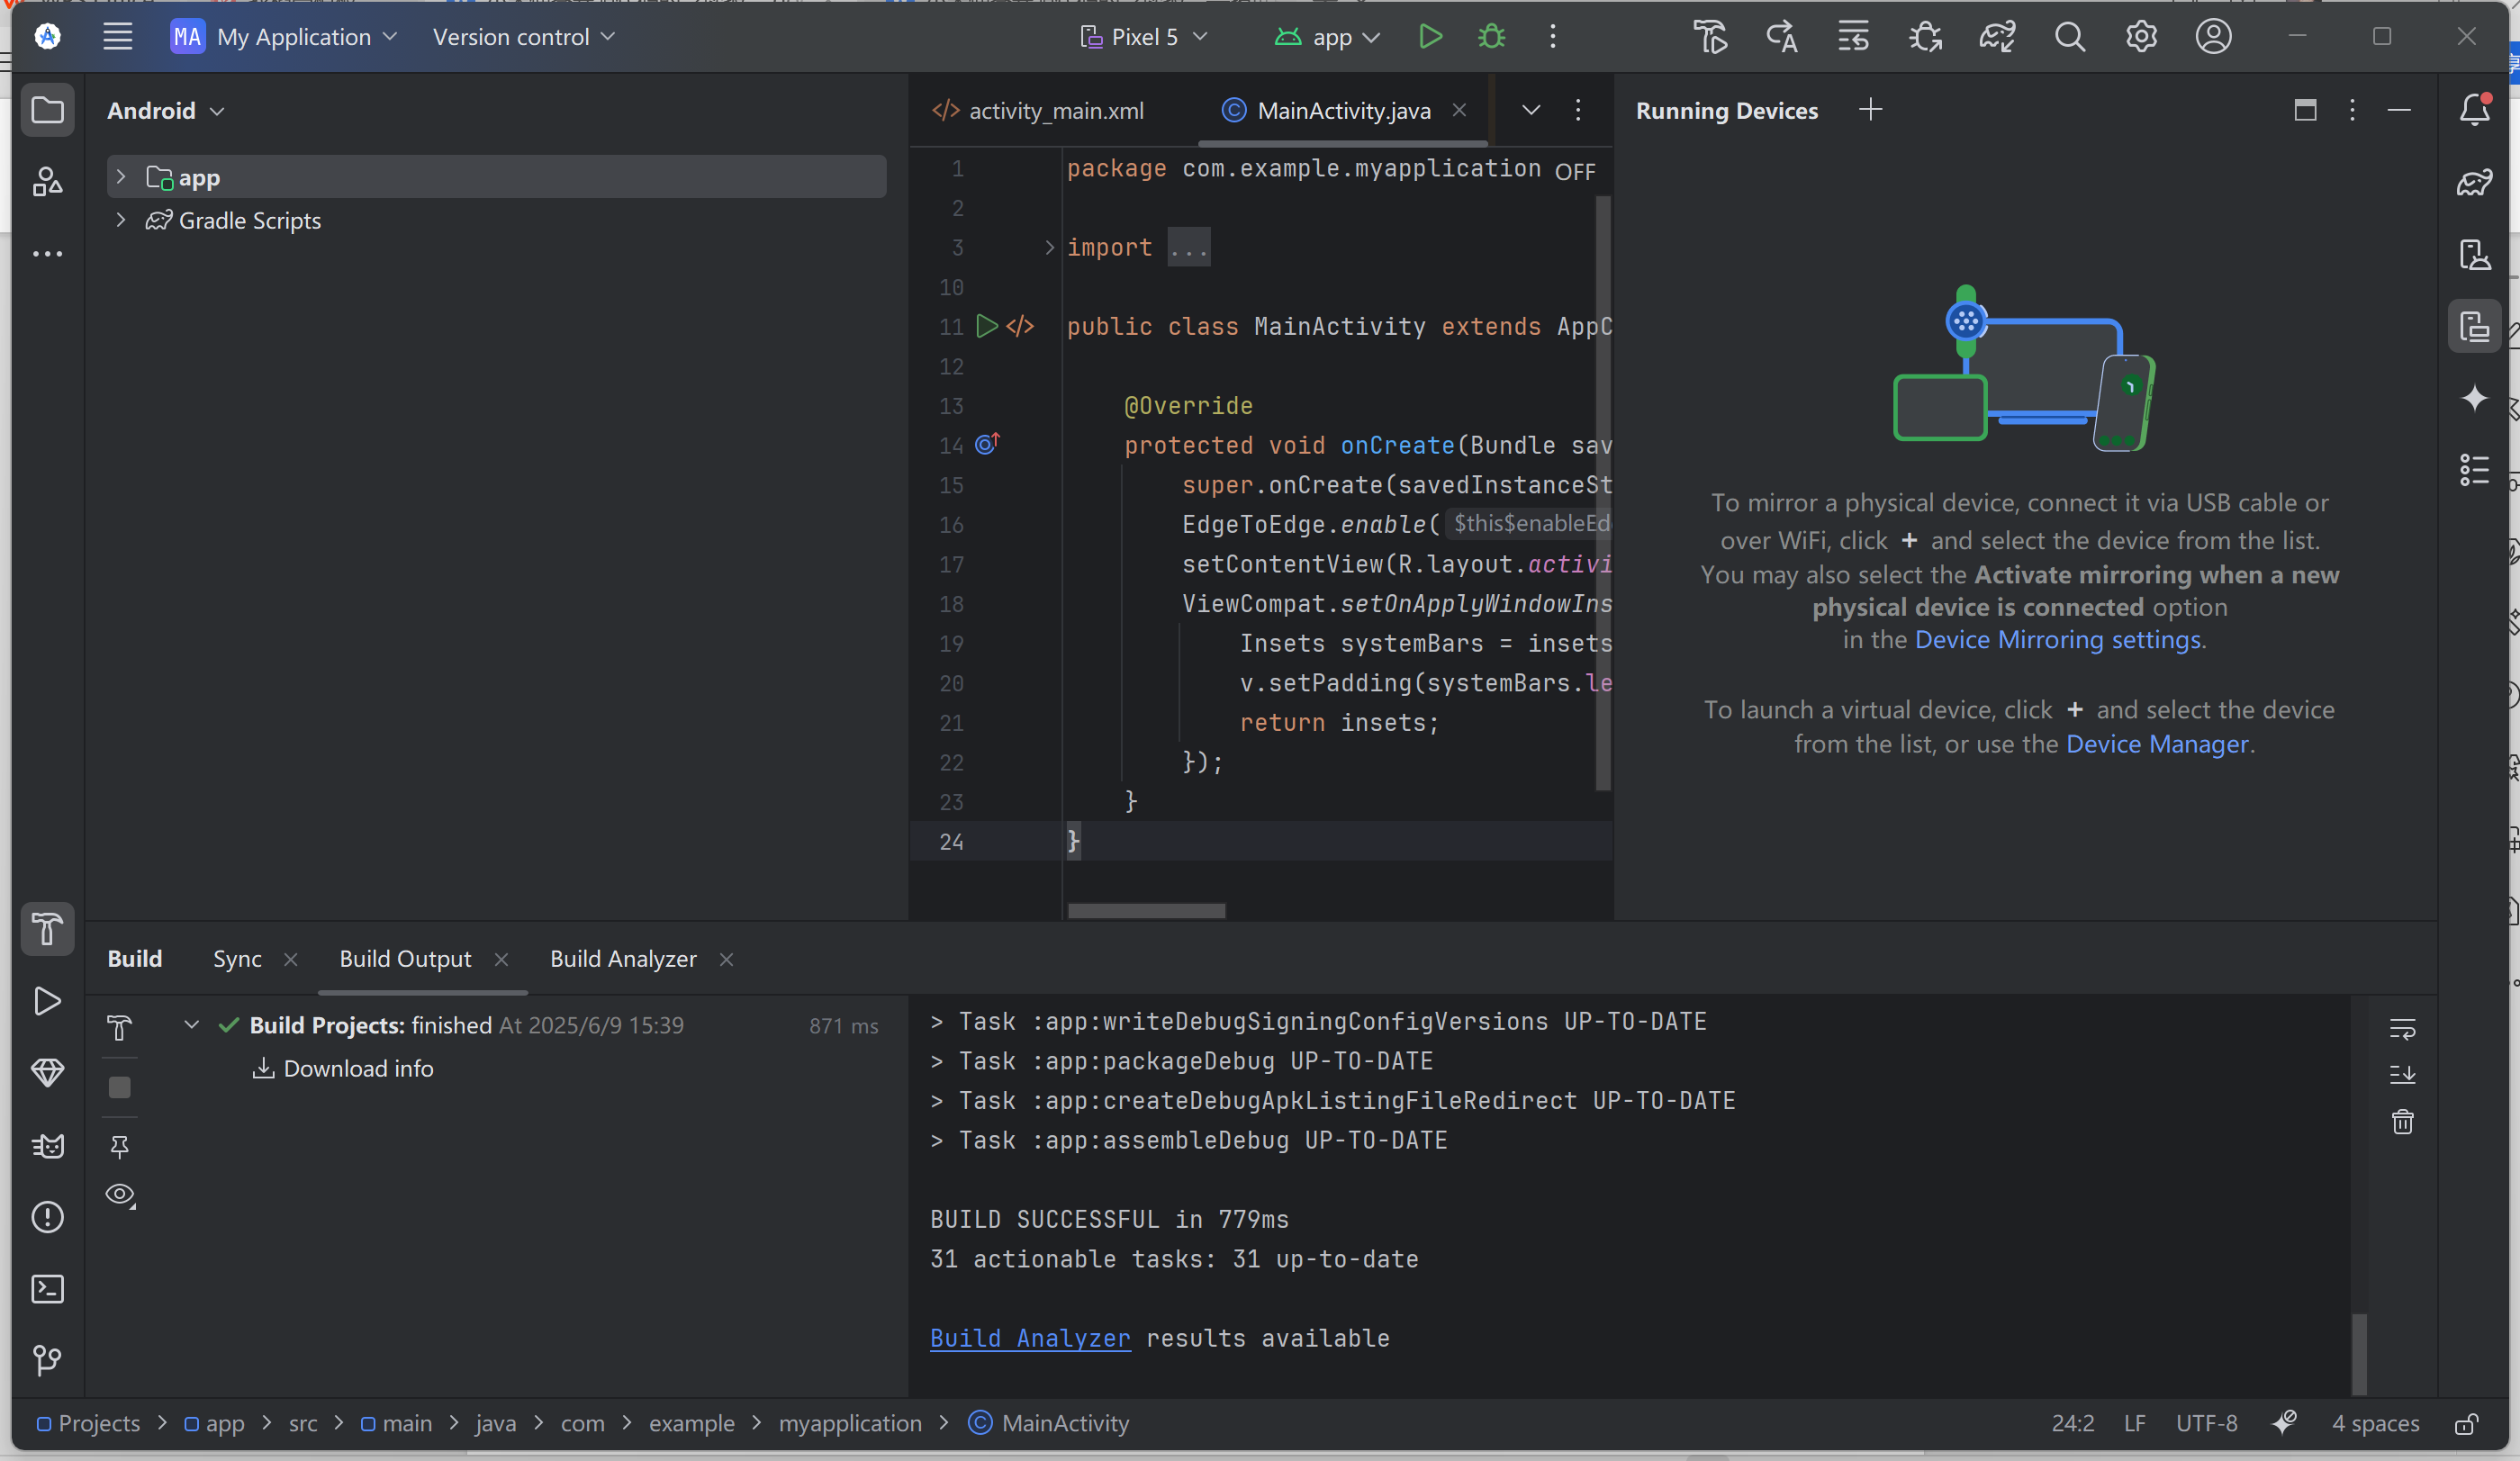Run the app with green play button
Image resolution: width=2520 pixels, height=1461 pixels.
(x=1430, y=37)
